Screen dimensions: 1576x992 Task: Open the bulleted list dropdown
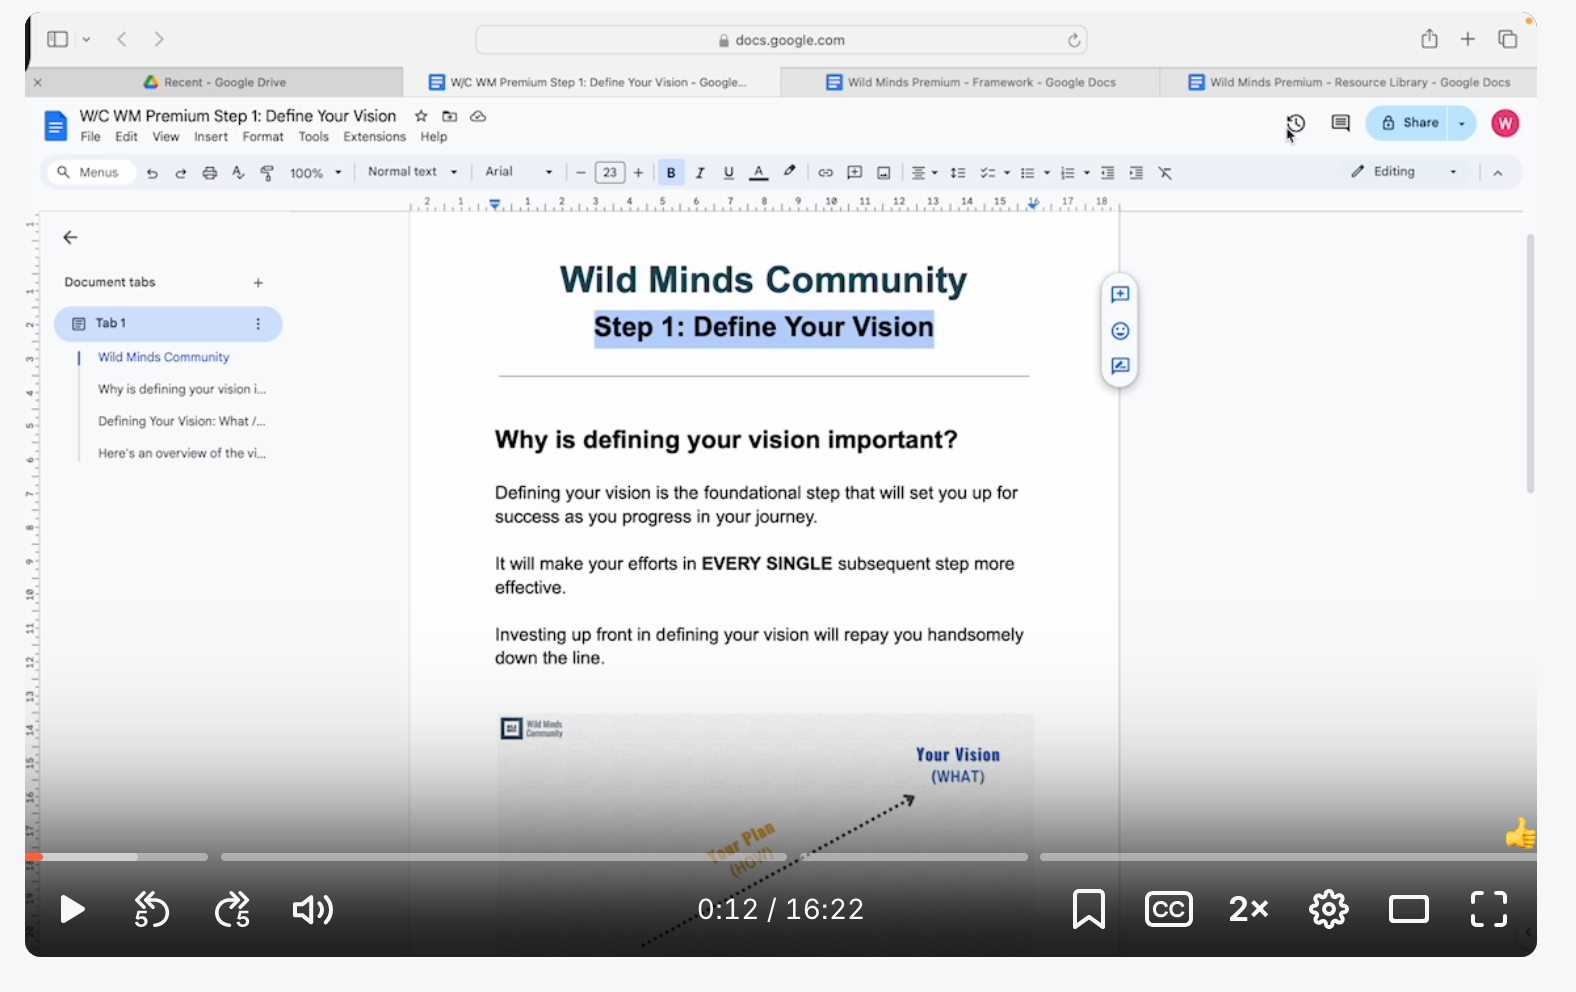click(x=1035, y=173)
